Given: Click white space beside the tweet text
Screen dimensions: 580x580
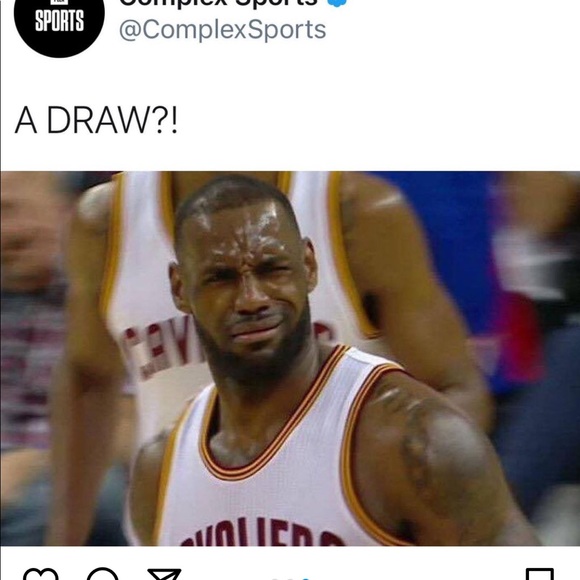Looking at the screenshot, I should [x=370, y=121].
